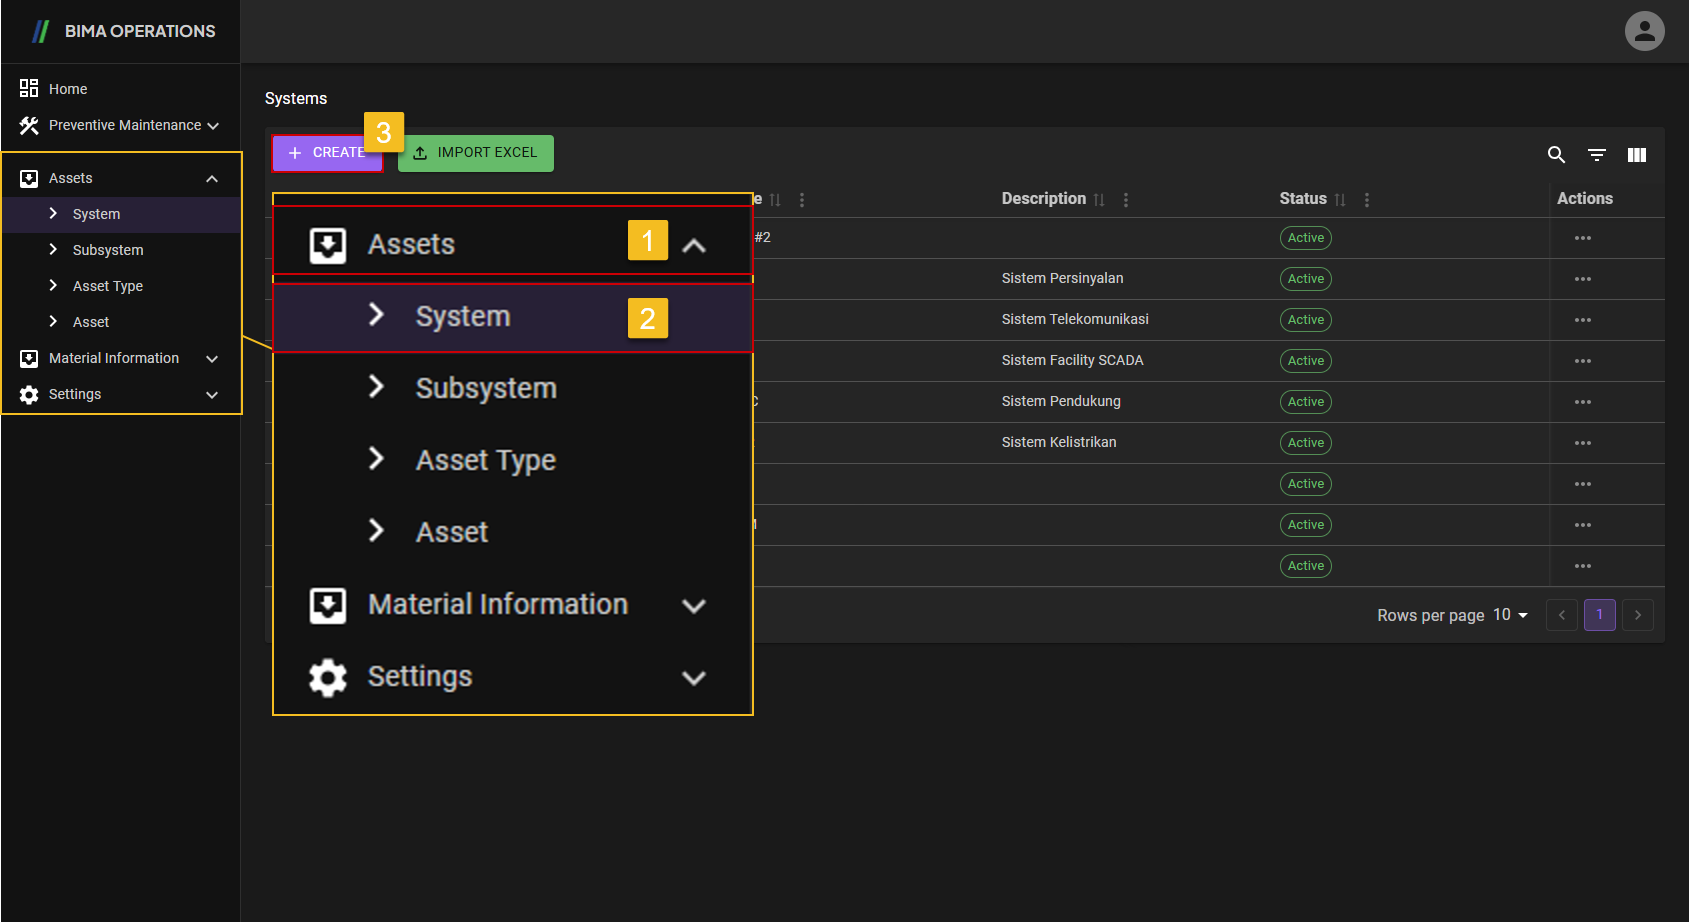The image size is (1689, 922).
Task: Open the user account avatar menu
Action: pos(1644,31)
